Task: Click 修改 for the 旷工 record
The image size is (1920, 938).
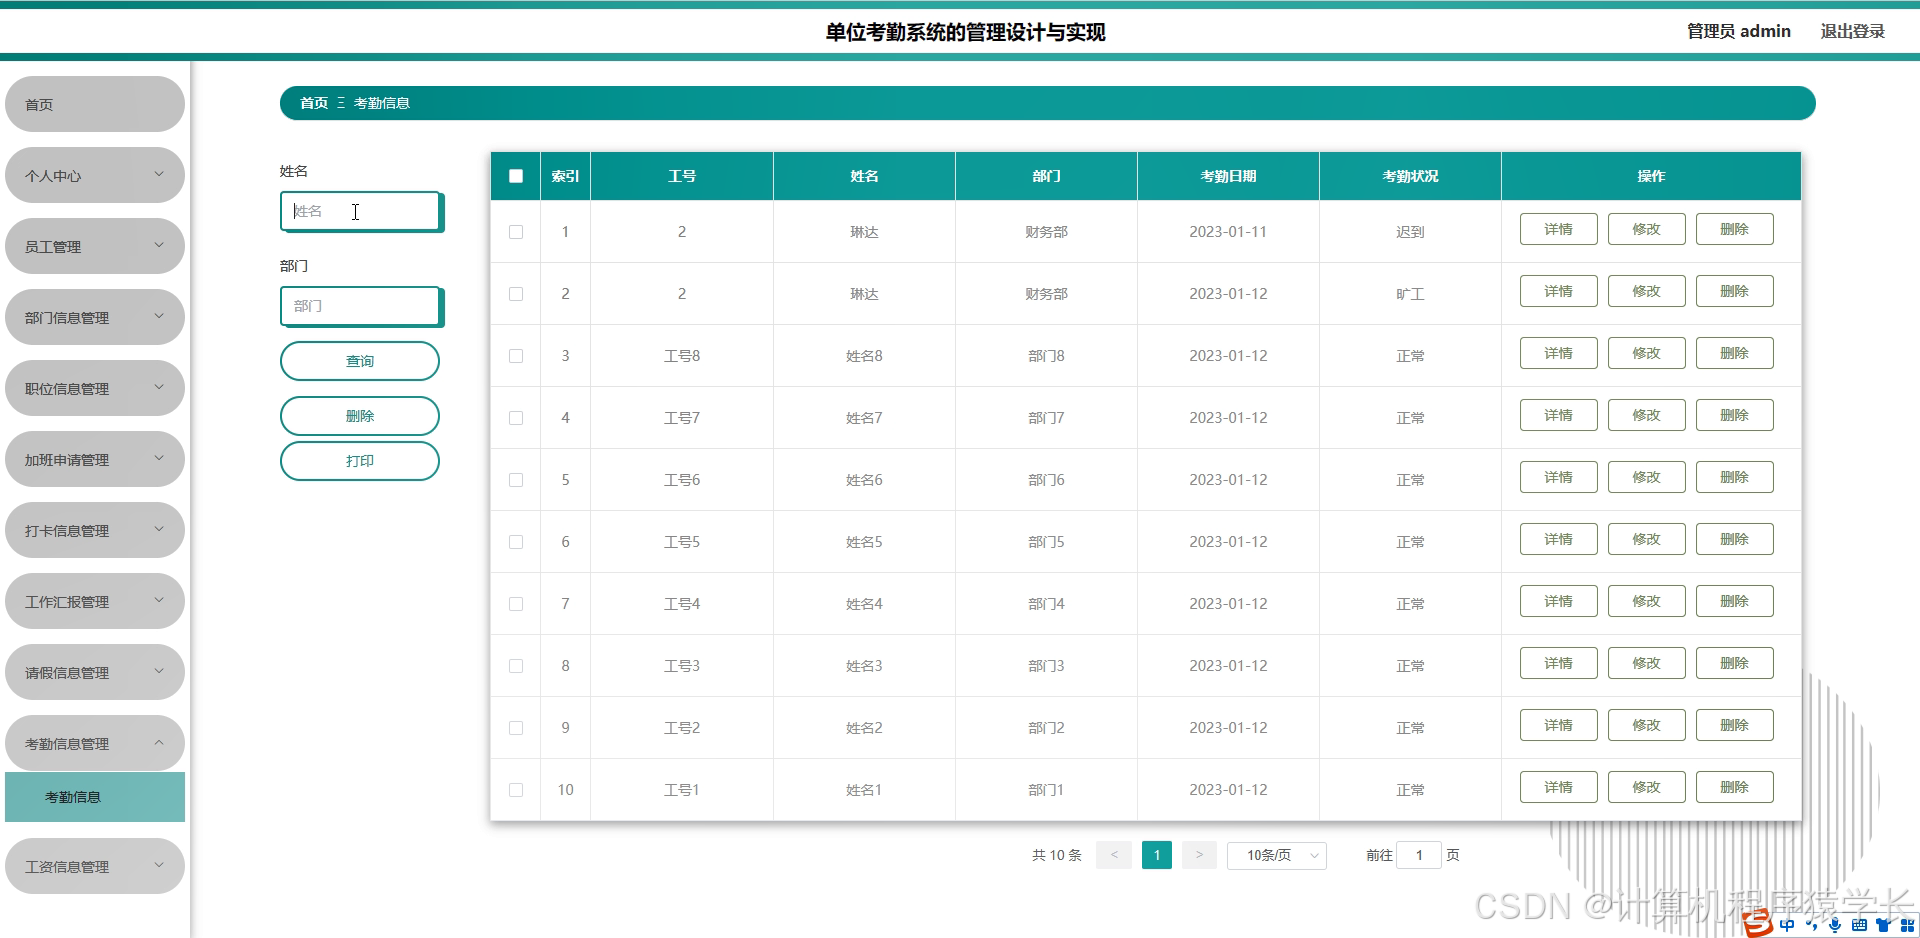Action: pos(1646,291)
